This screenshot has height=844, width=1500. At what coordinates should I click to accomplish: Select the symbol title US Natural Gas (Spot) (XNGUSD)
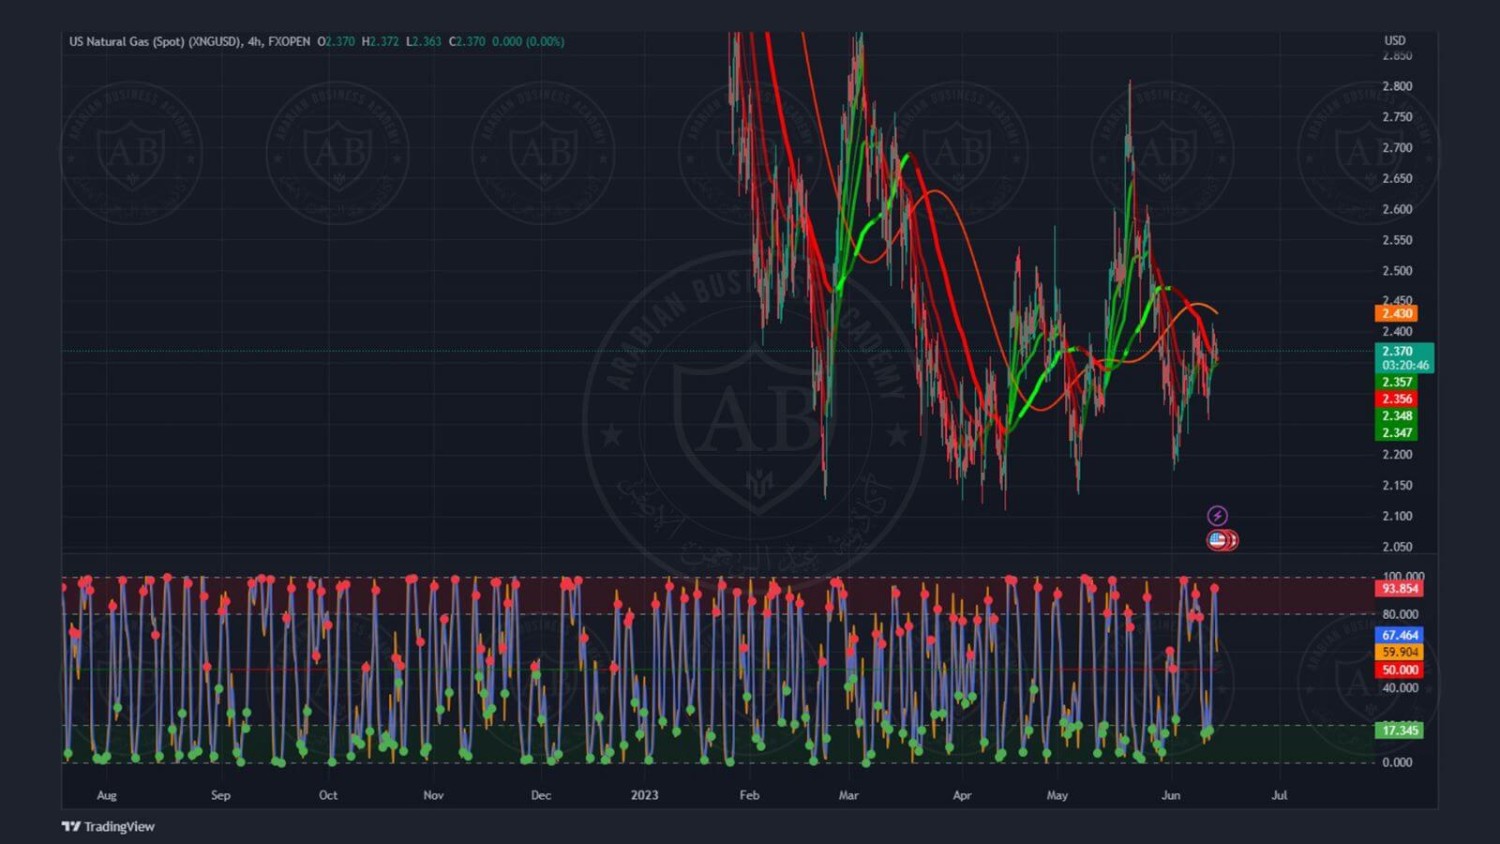155,42
